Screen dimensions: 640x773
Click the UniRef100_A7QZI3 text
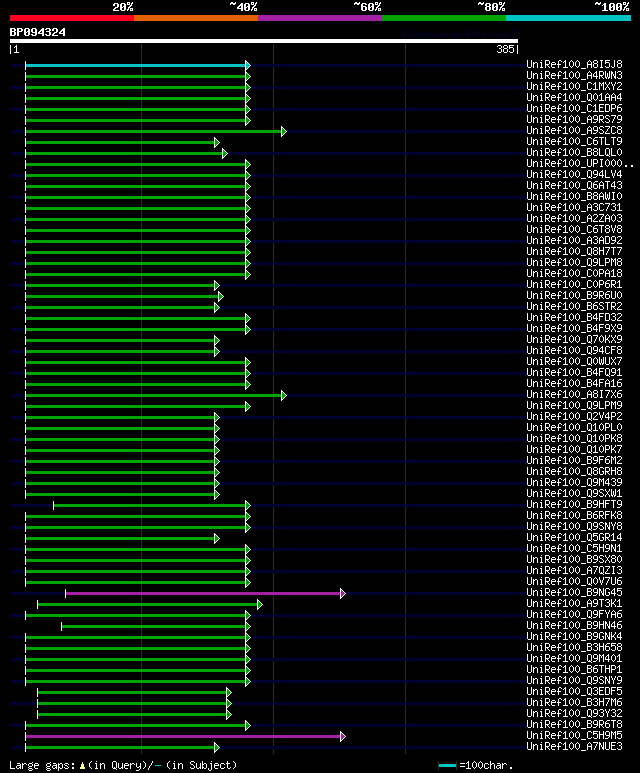[574, 570]
